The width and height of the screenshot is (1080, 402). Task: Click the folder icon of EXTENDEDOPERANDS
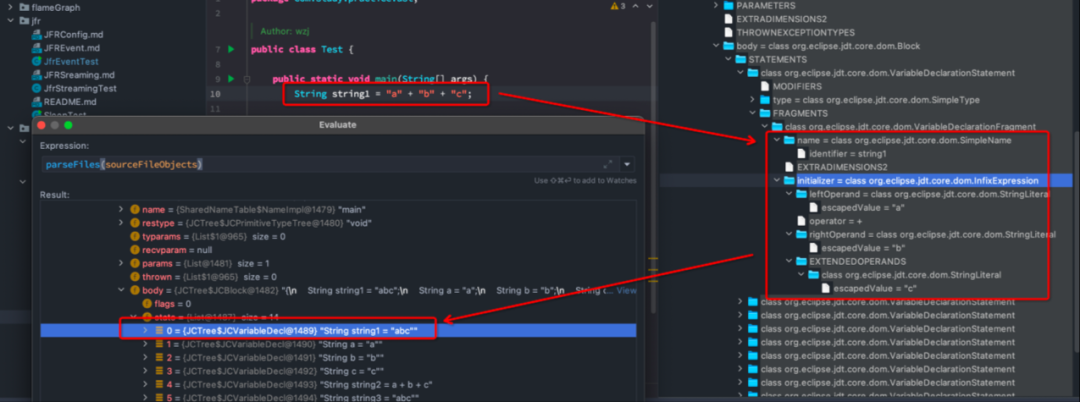[x=802, y=262]
